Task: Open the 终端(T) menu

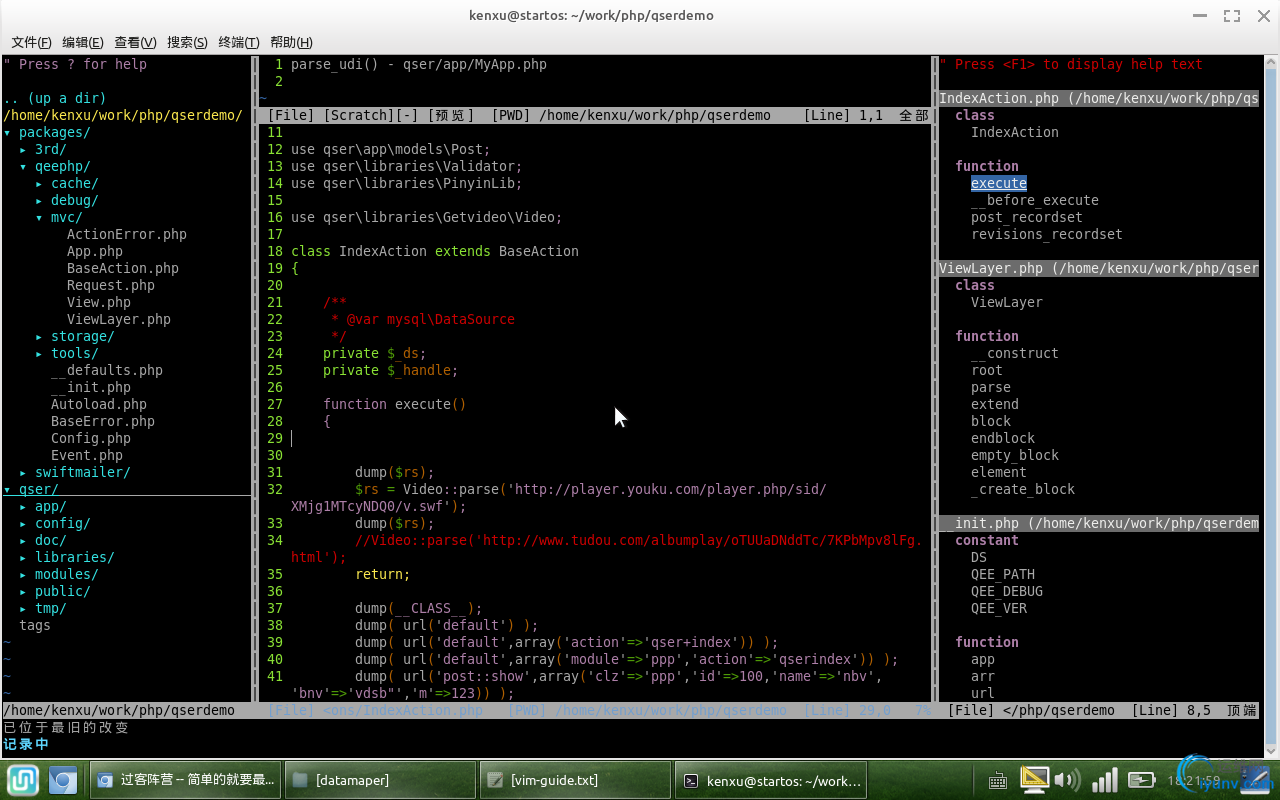Action: coord(239,42)
